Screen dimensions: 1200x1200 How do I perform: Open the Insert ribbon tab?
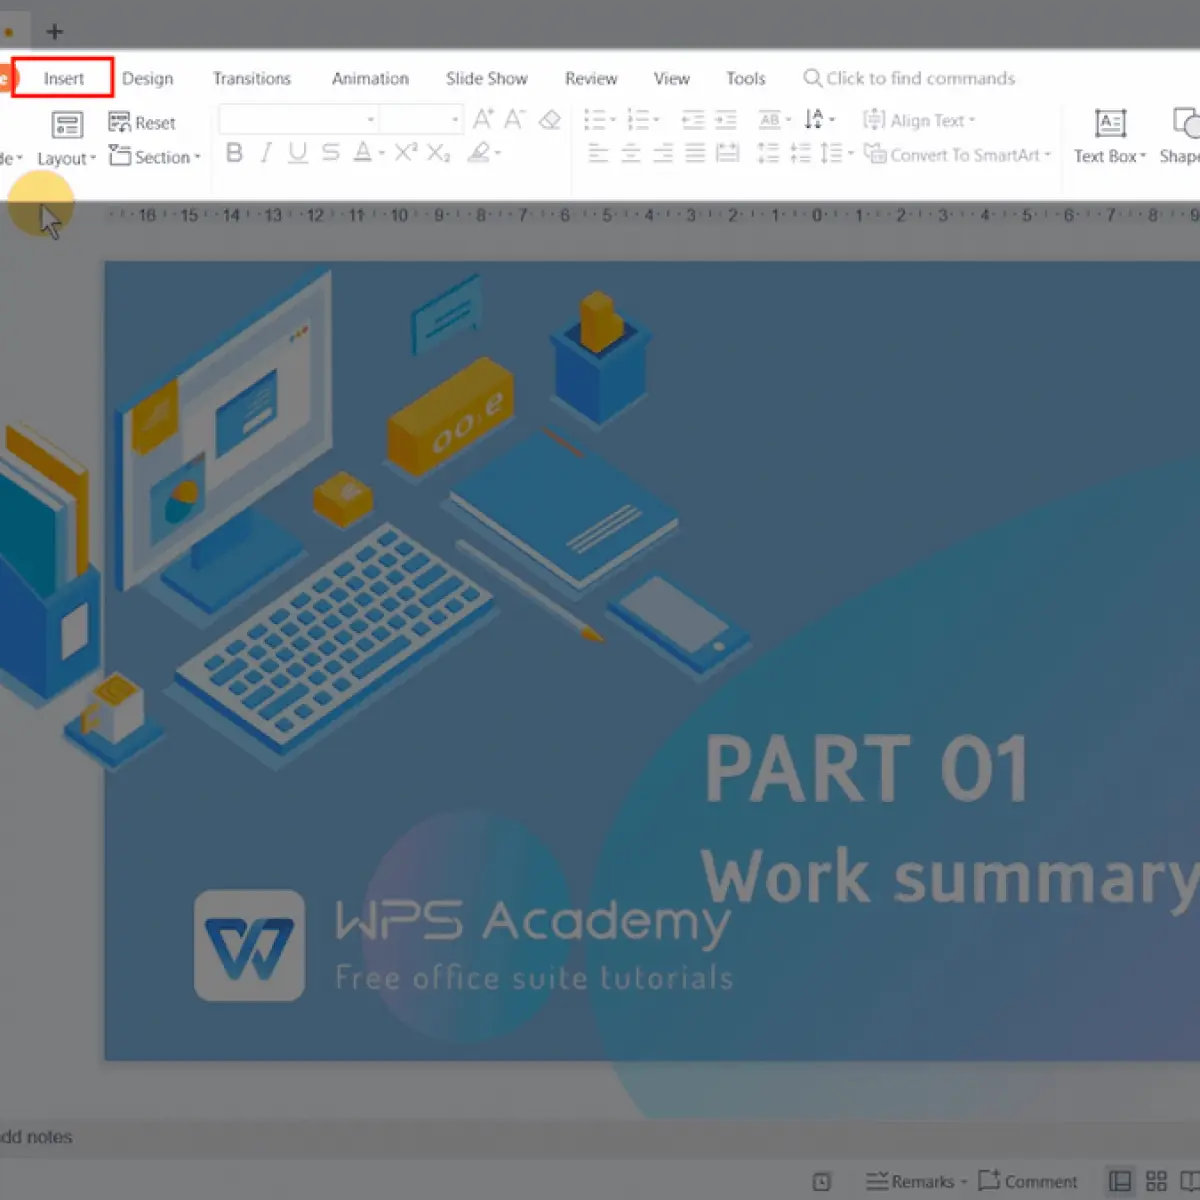point(63,79)
